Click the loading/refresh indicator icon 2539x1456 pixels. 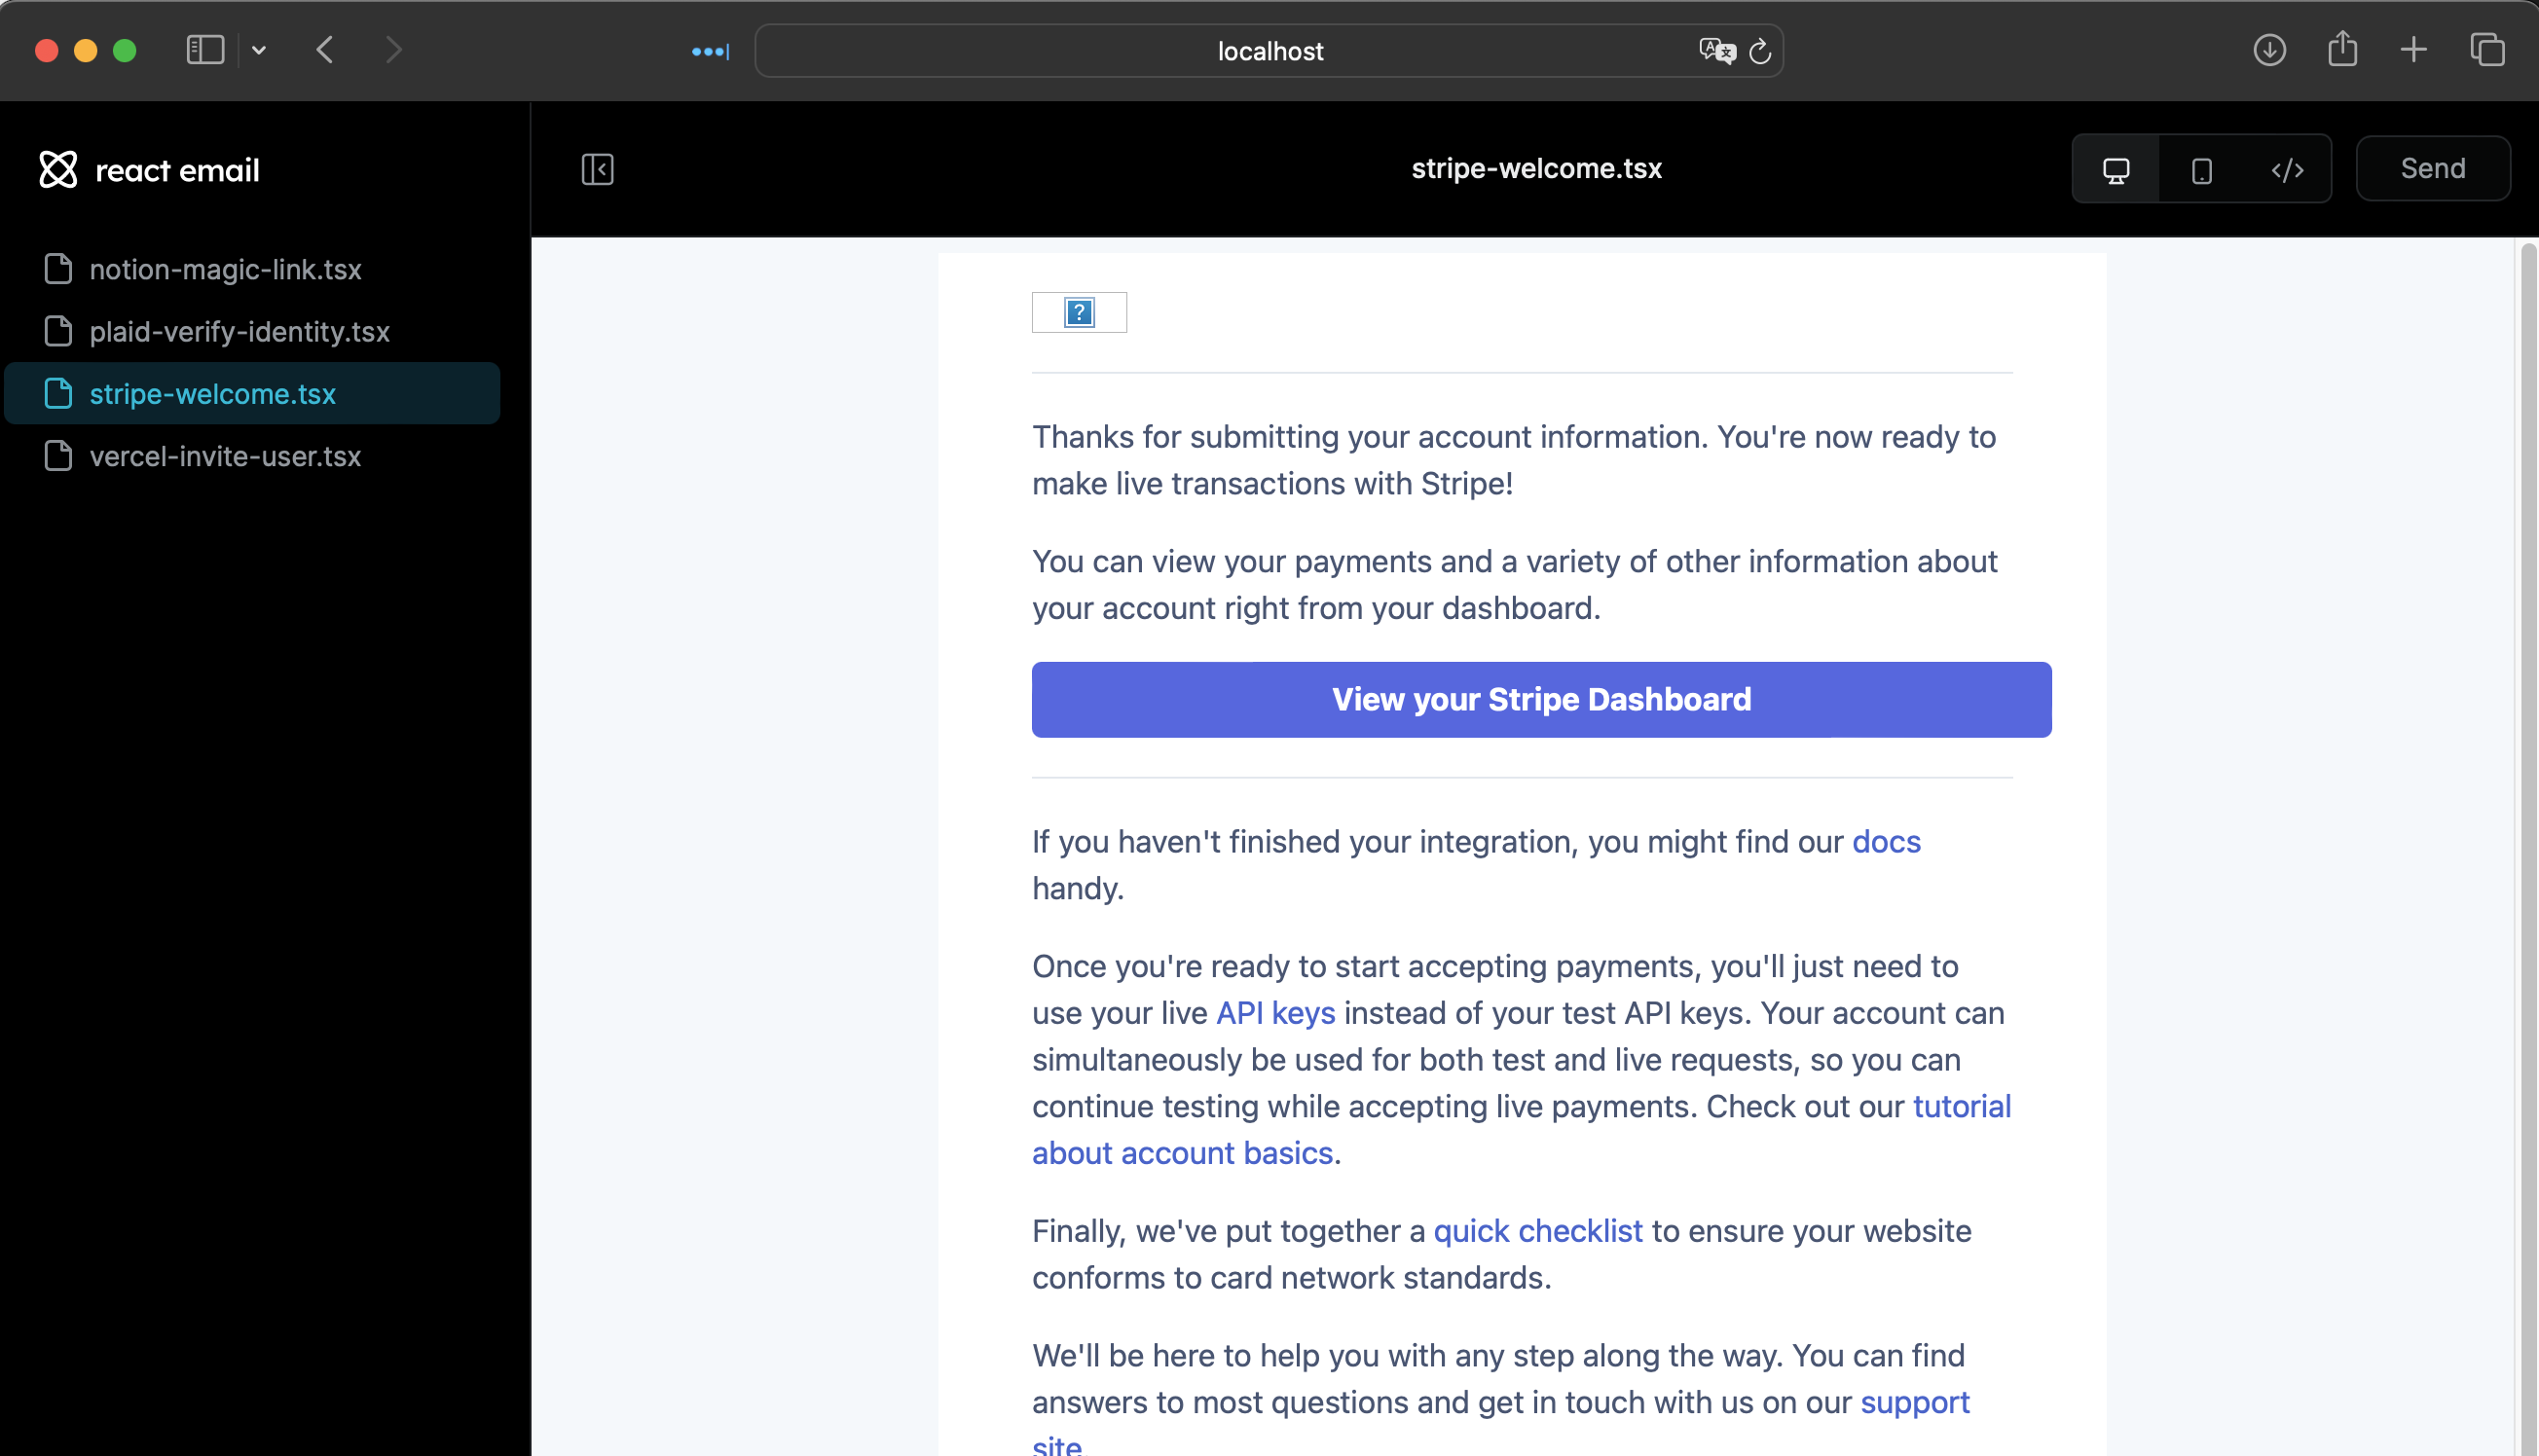pyautogui.click(x=1761, y=51)
